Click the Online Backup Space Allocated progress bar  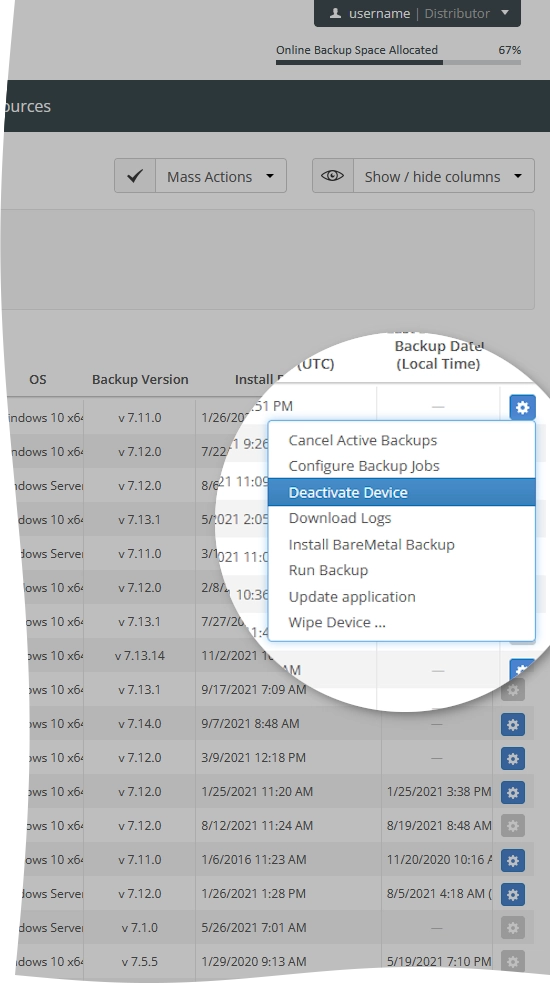398,62
